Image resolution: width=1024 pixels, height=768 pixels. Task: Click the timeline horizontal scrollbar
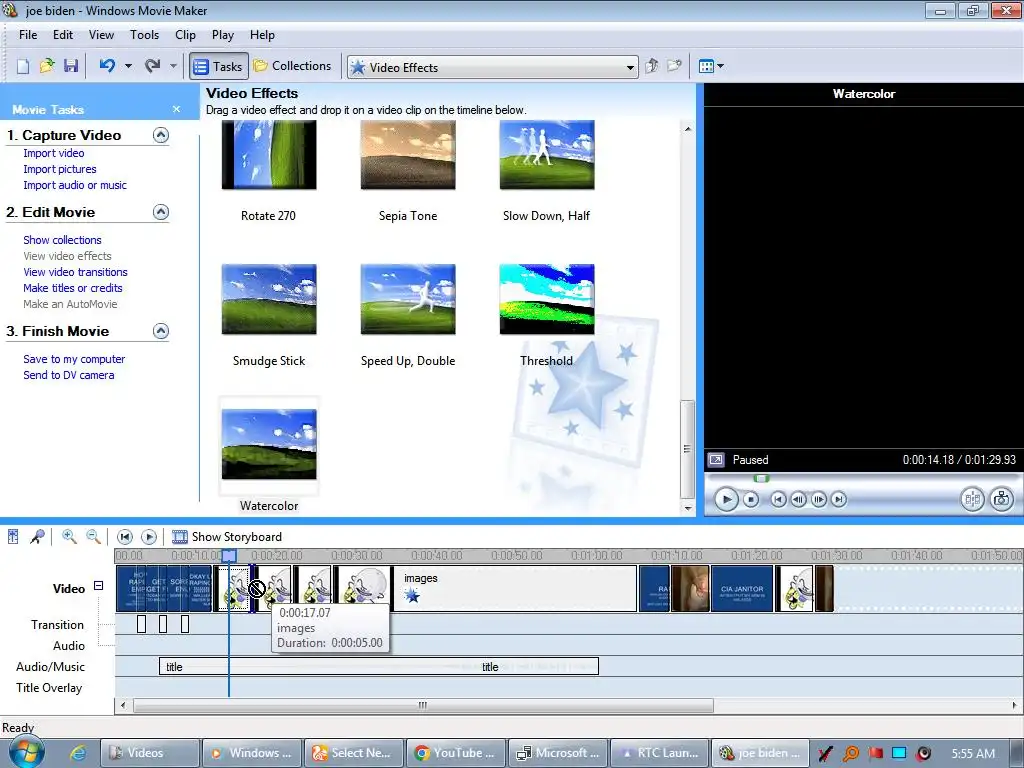tap(423, 705)
